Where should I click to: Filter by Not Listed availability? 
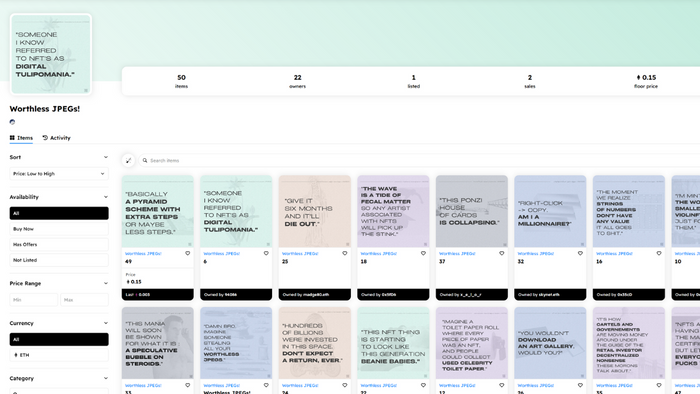coord(59,260)
